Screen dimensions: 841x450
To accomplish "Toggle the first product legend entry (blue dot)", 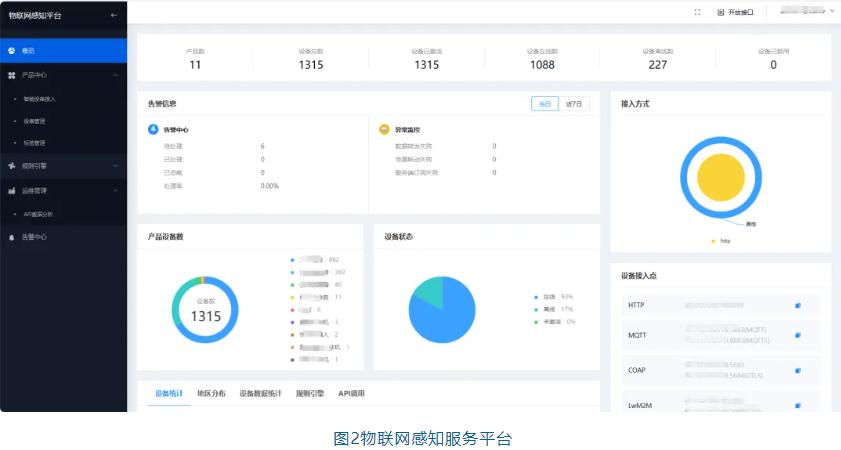I will [315, 260].
